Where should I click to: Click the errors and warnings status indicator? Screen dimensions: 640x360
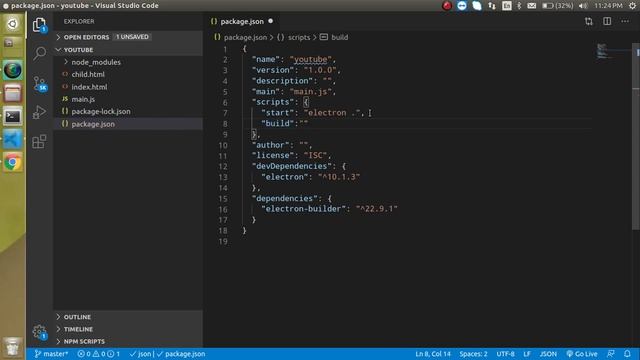point(98,354)
